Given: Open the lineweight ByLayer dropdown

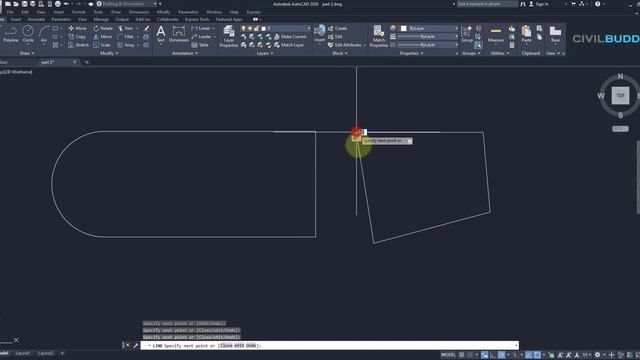Looking at the screenshot, I should click(428, 36).
